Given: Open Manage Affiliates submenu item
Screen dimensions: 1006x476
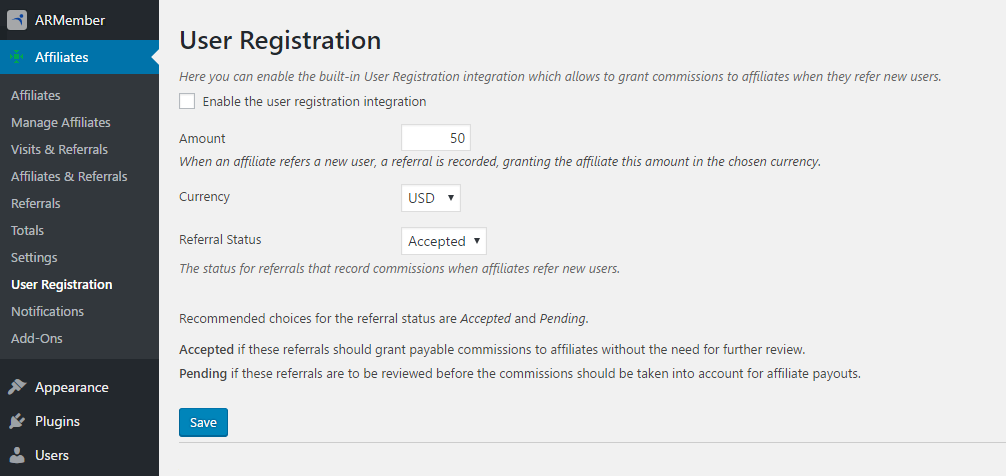Looking at the screenshot, I should click(61, 122).
